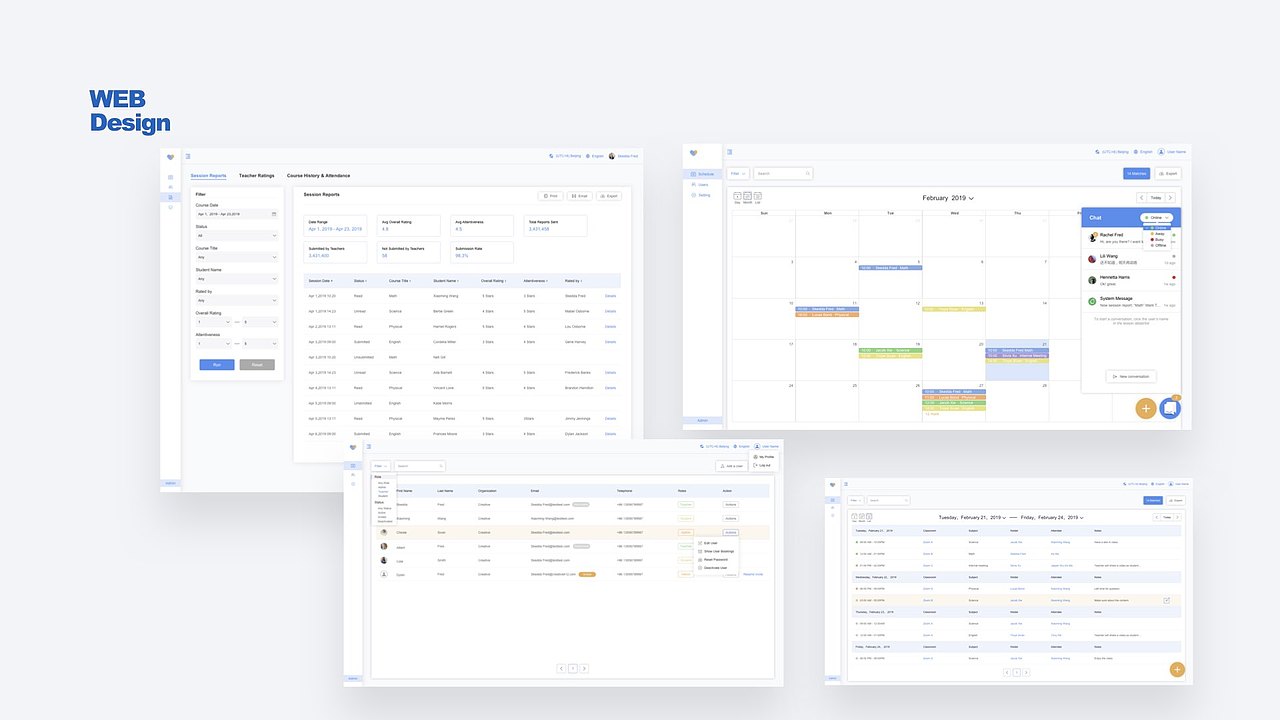Click the Search field in calendar window
Image resolution: width=1280 pixels, height=720 pixels.
coord(783,174)
